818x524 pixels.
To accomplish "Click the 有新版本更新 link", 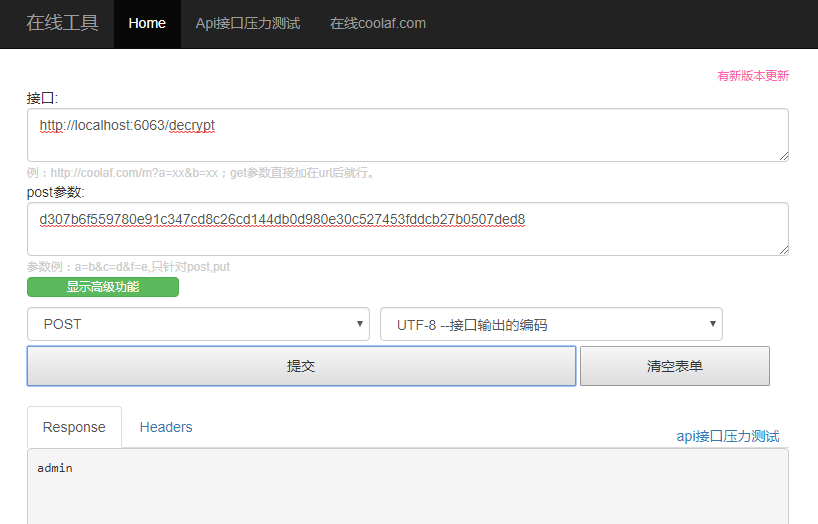I will tap(753, 76).
